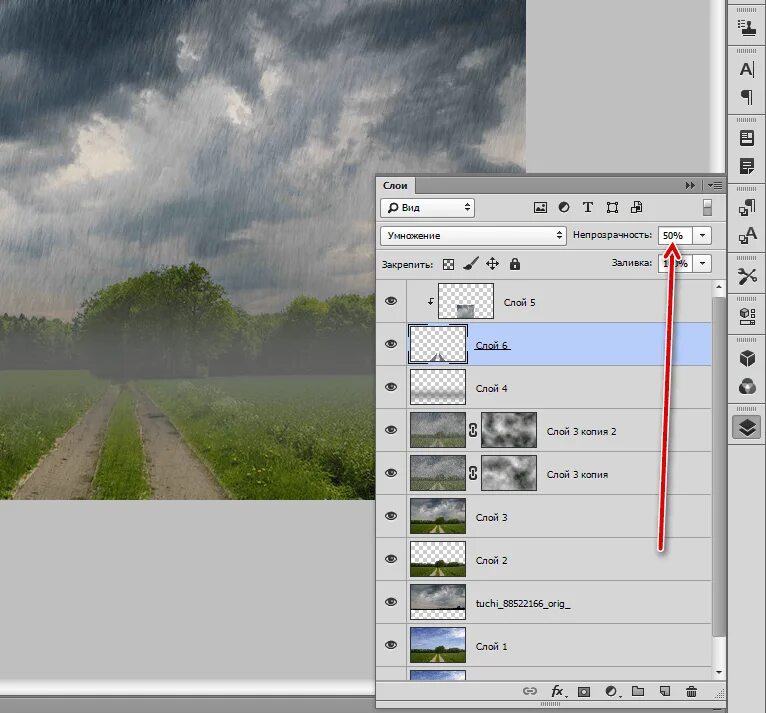The image size is (766, 713).
Task: Create a new layer
Action: (664, 691)
